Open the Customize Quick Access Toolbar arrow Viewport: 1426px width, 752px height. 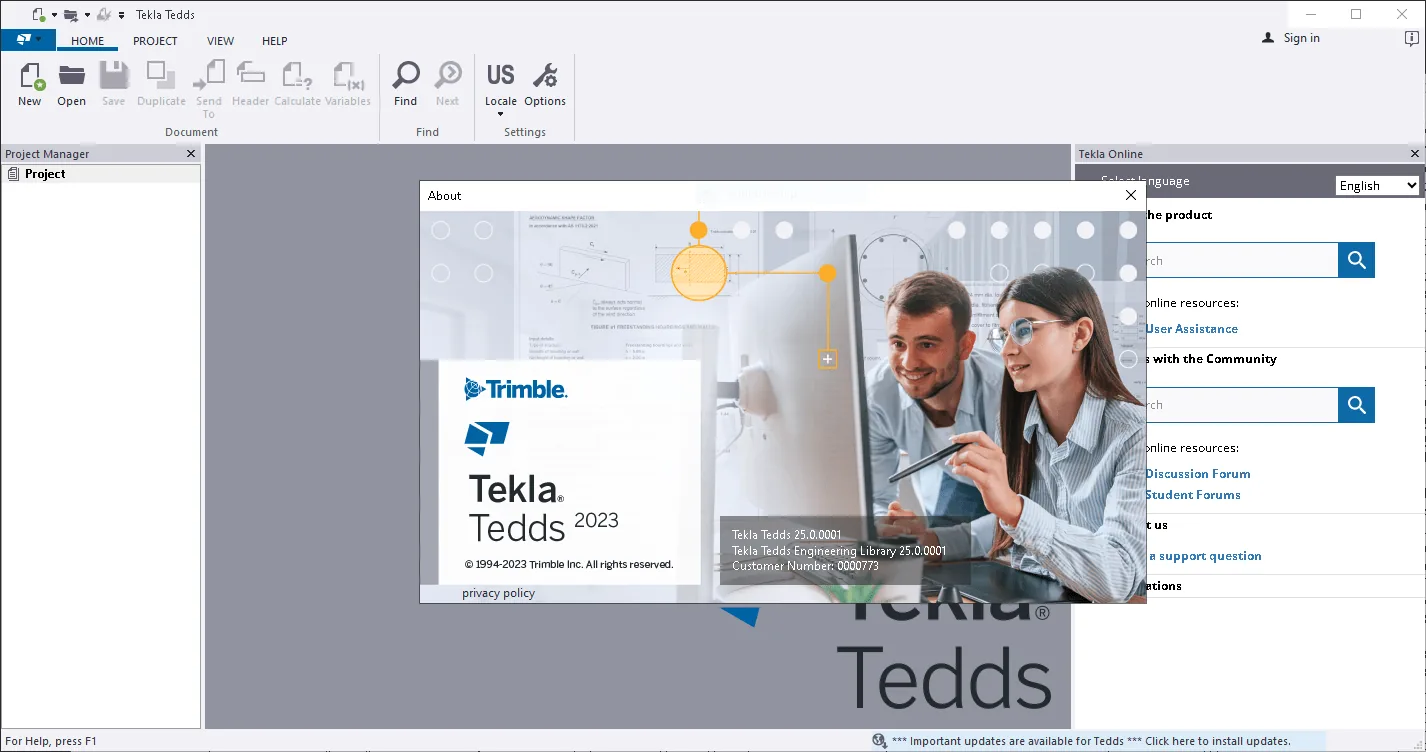point(121,15)
